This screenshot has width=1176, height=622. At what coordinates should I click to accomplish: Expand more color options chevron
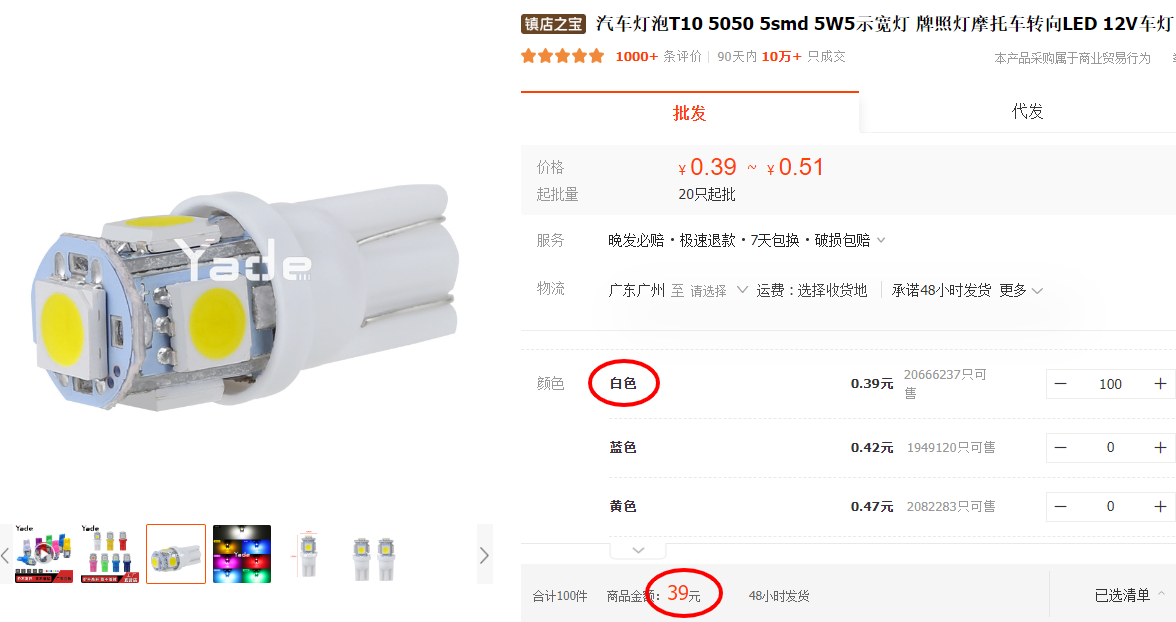pos(639,550)
